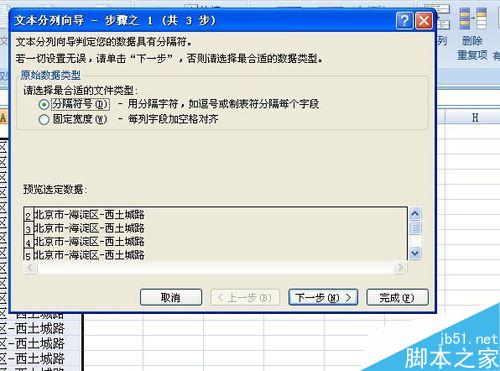The image size is (500, 371).
Task: Click the preview list's scroll up arrow
Action: (x=415, y=213)
